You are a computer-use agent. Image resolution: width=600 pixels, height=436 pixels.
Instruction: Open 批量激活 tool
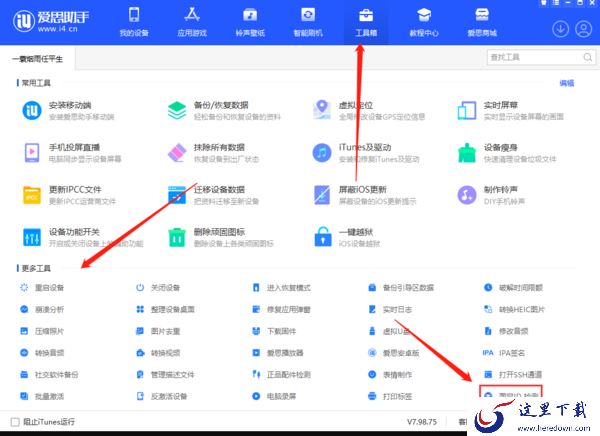42,397
